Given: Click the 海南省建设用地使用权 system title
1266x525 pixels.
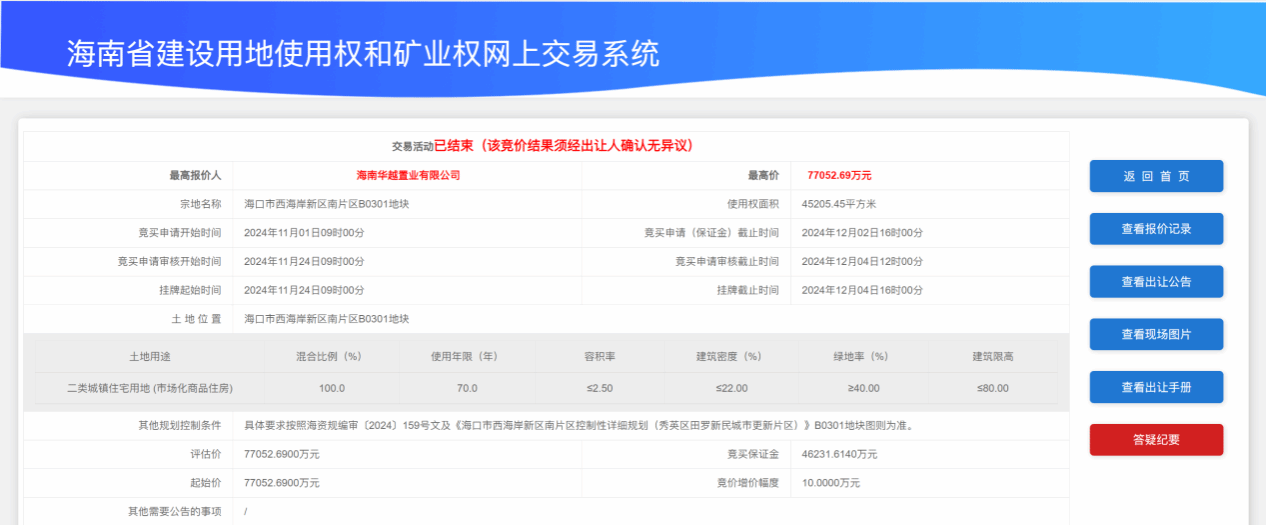Looking at the screenshot, I should [363, 53].
